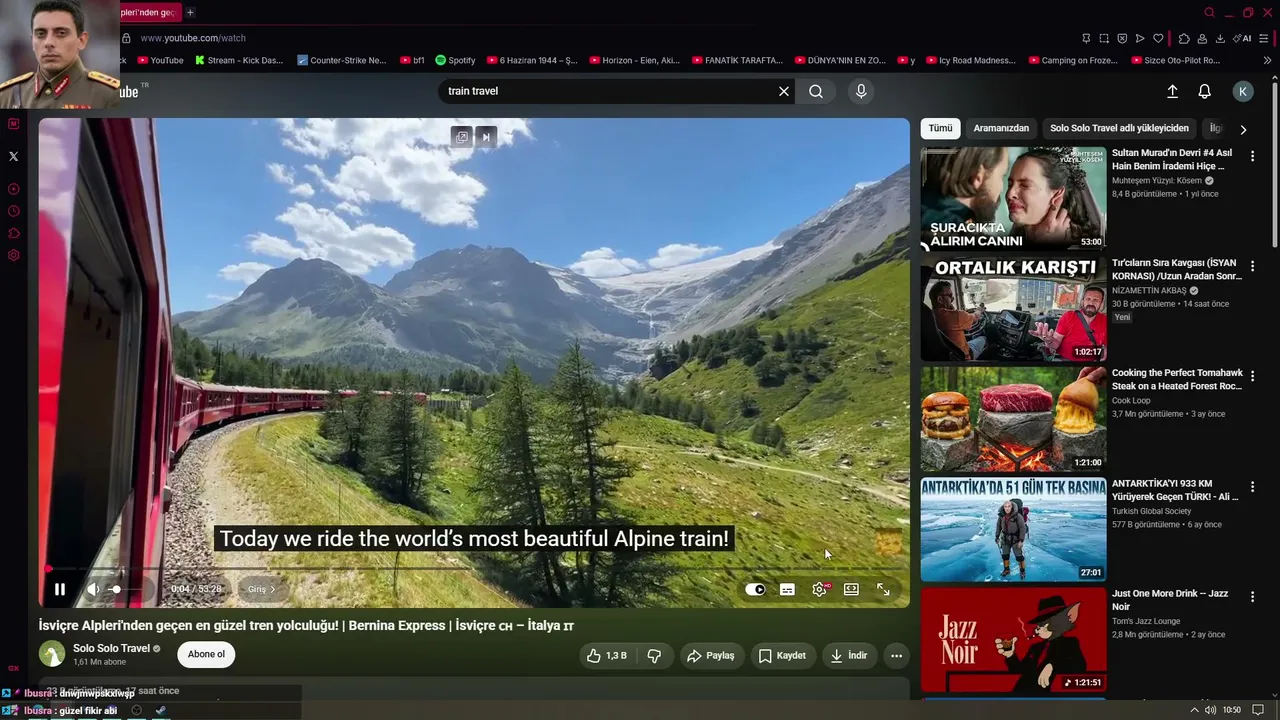Viewport: 1280px width, 720px height.
Task: Open the 'ŞURACIKTA ALIRIM CANINI' video thumbnail
Action: pyautogui.click(x=1013, y=199)
